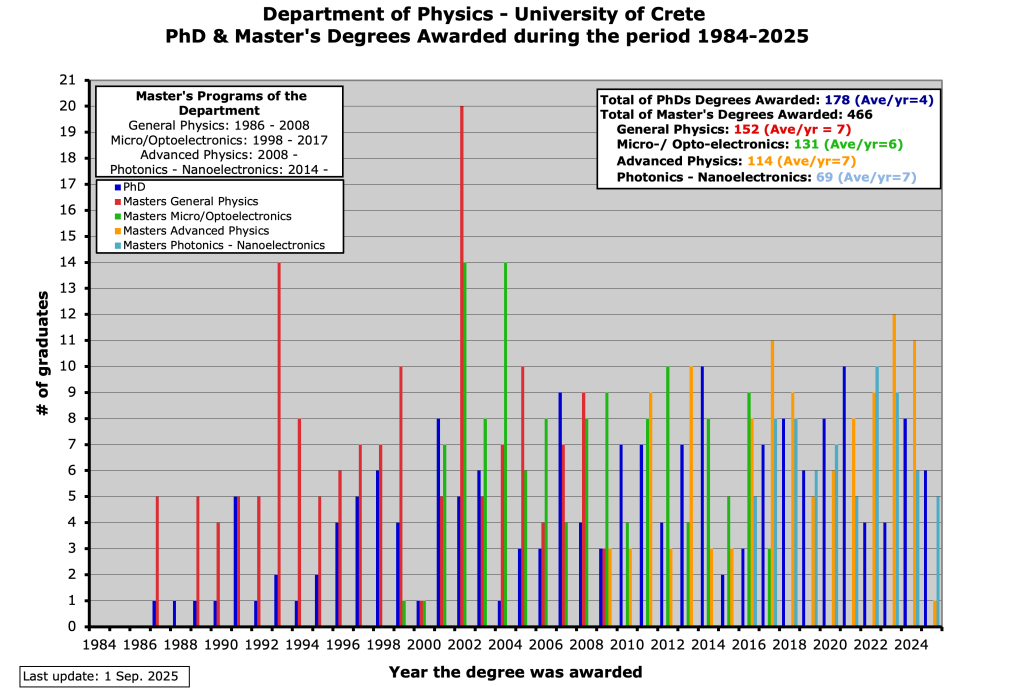This screenshot has height=697, width=1024.
Task: Click the x-axis year label "2006"
Action: click(x=546, y=645)
